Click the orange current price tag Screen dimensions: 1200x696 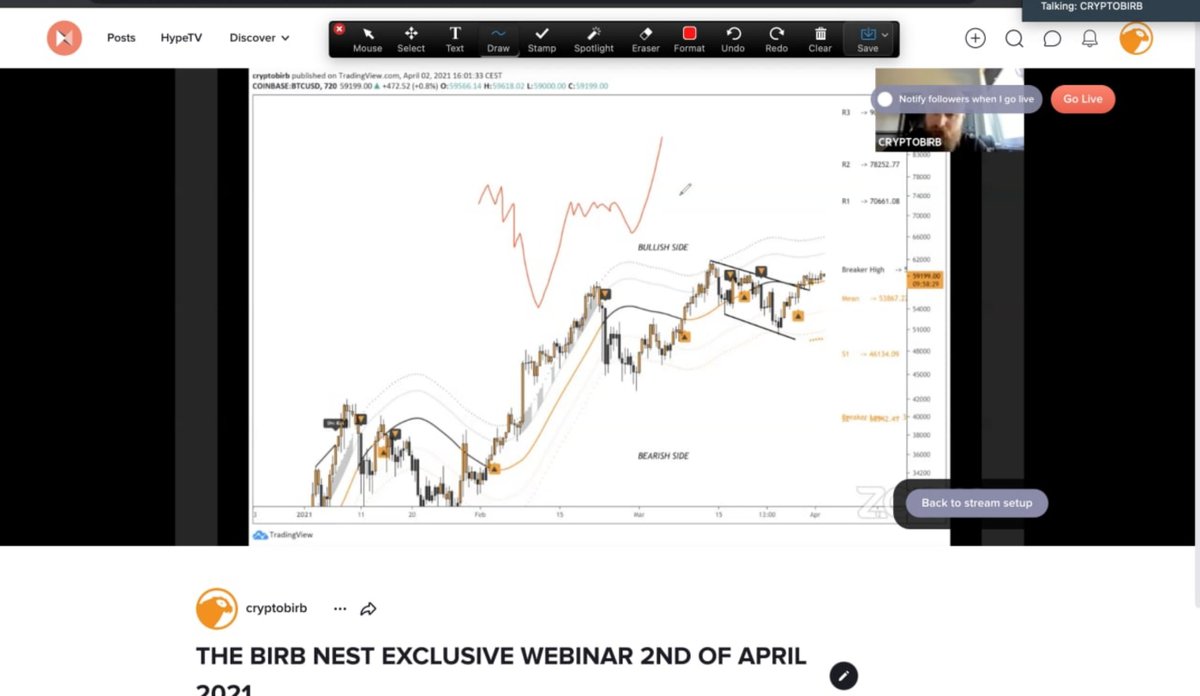tap(923, 279)
